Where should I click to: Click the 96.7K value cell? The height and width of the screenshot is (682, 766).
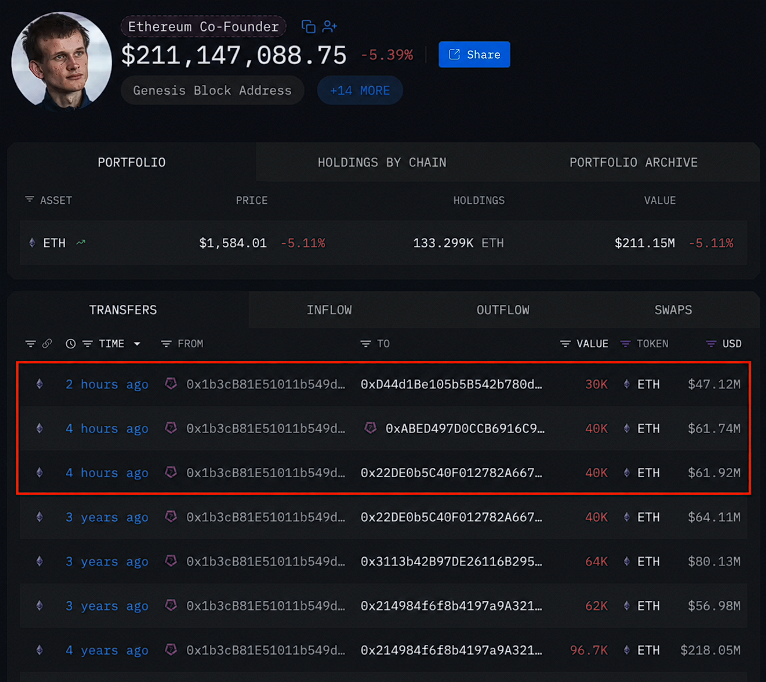pos(589,650)
